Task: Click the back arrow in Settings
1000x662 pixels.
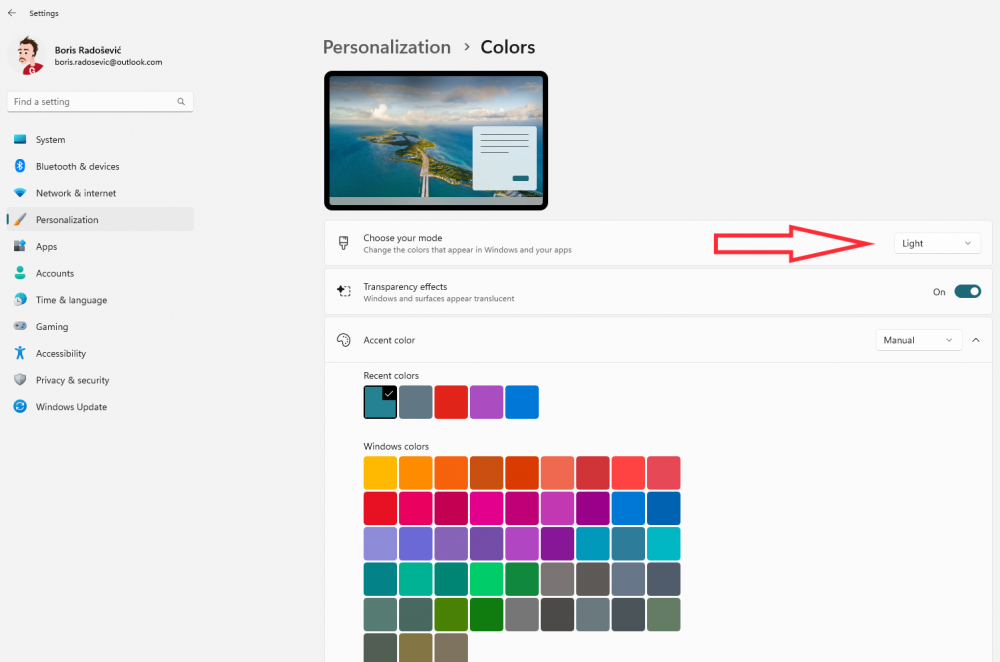Action: coord(12,13)
